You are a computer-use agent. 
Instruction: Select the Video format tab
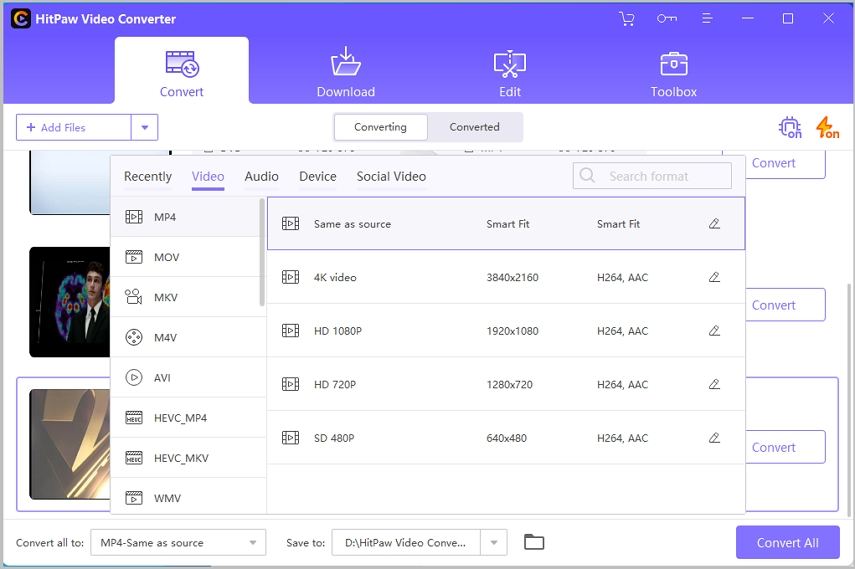(208, 177)
